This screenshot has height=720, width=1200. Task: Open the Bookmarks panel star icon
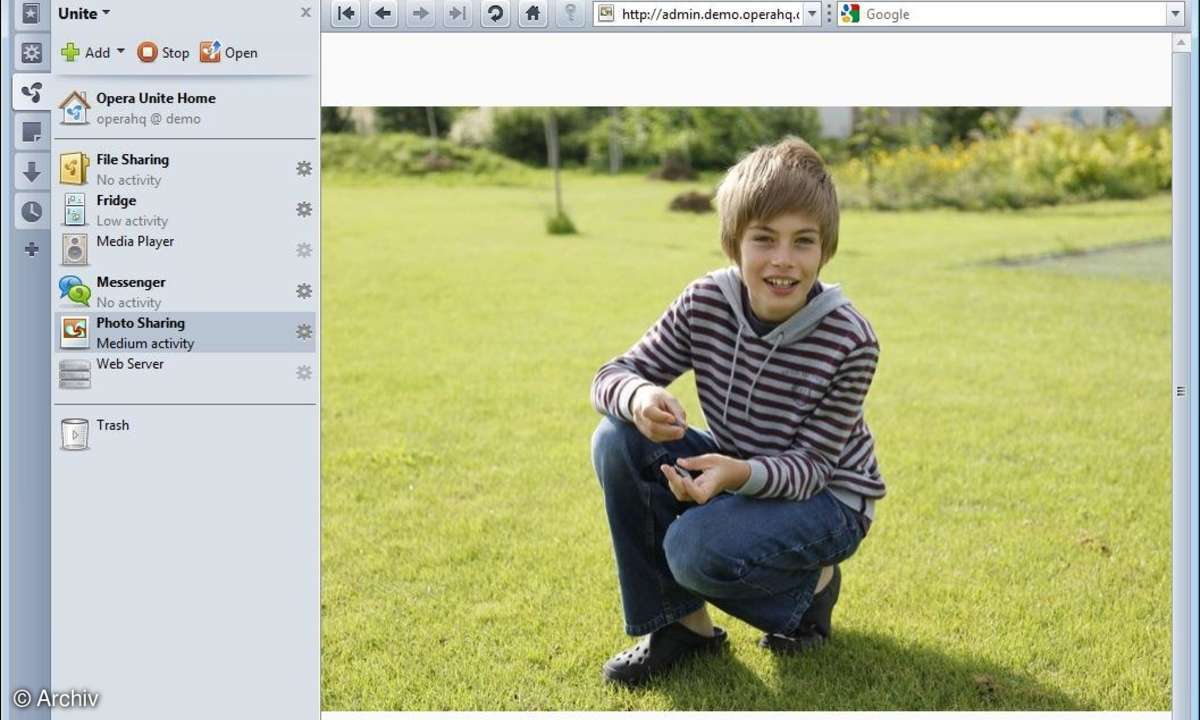tap(31, 14)
